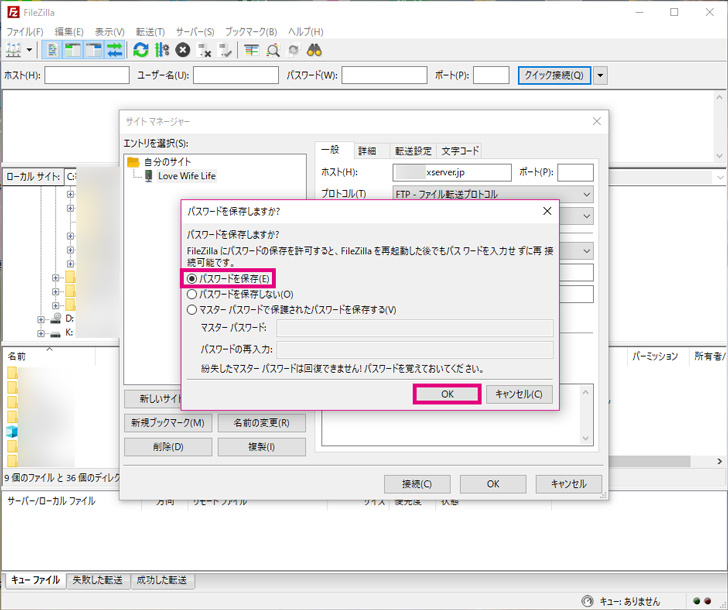This screenshot has height=610, width=728.
Task: Toggle remote directory tree display icon
Action: pyautogui.click(x=94, y=50)
